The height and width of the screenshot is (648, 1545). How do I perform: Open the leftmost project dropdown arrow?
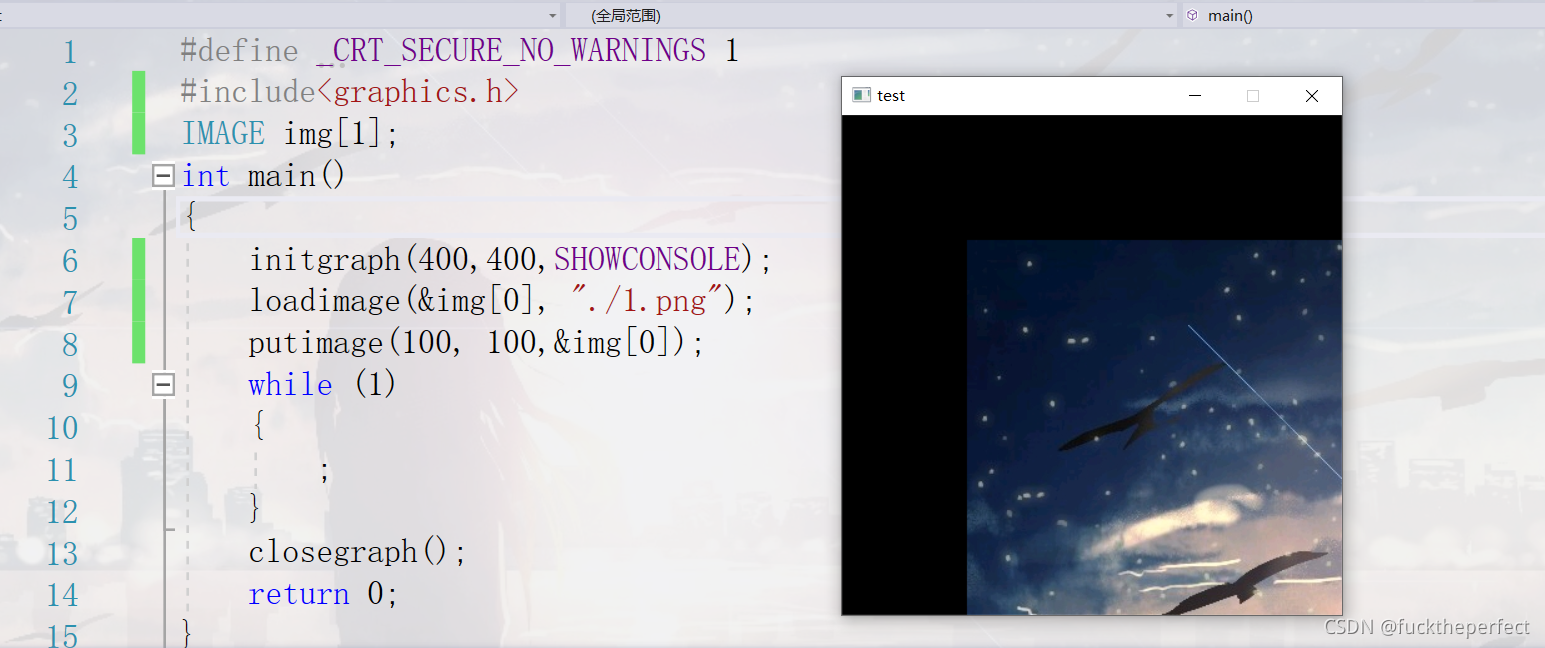pos(552,16)
